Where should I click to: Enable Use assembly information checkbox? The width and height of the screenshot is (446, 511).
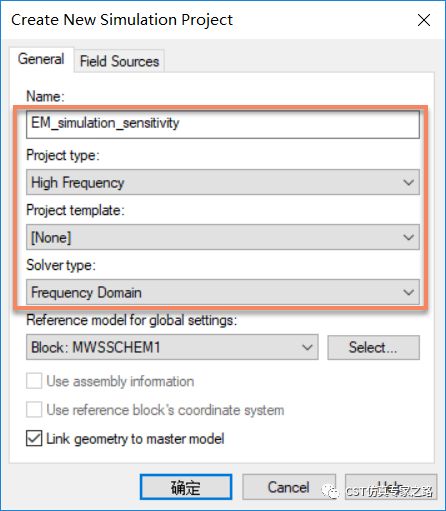pos(34,381)
